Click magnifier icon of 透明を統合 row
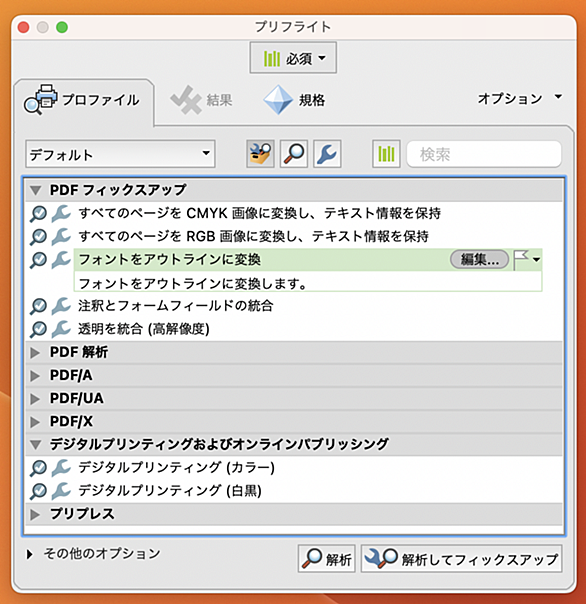Image resolution: width=586 pixels, height=604 pixels. [39, 330]
